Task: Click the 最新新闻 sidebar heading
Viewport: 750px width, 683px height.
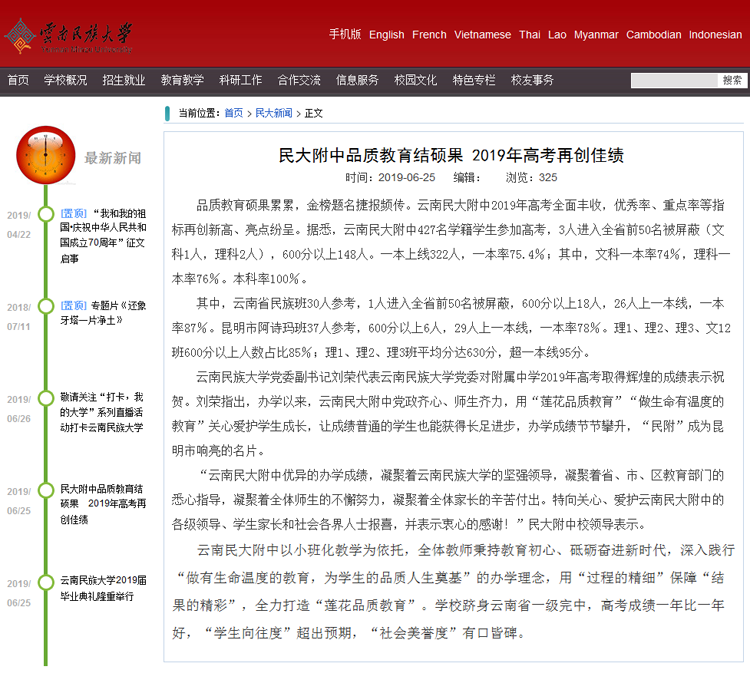Action: 113,158
